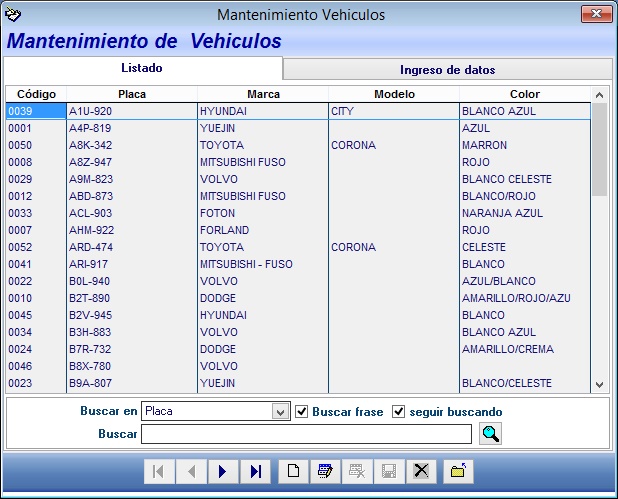The height and width of the screenshot is (499, 618).
Task: Click the FORLAND brand cell
Action: pos(263,230)
